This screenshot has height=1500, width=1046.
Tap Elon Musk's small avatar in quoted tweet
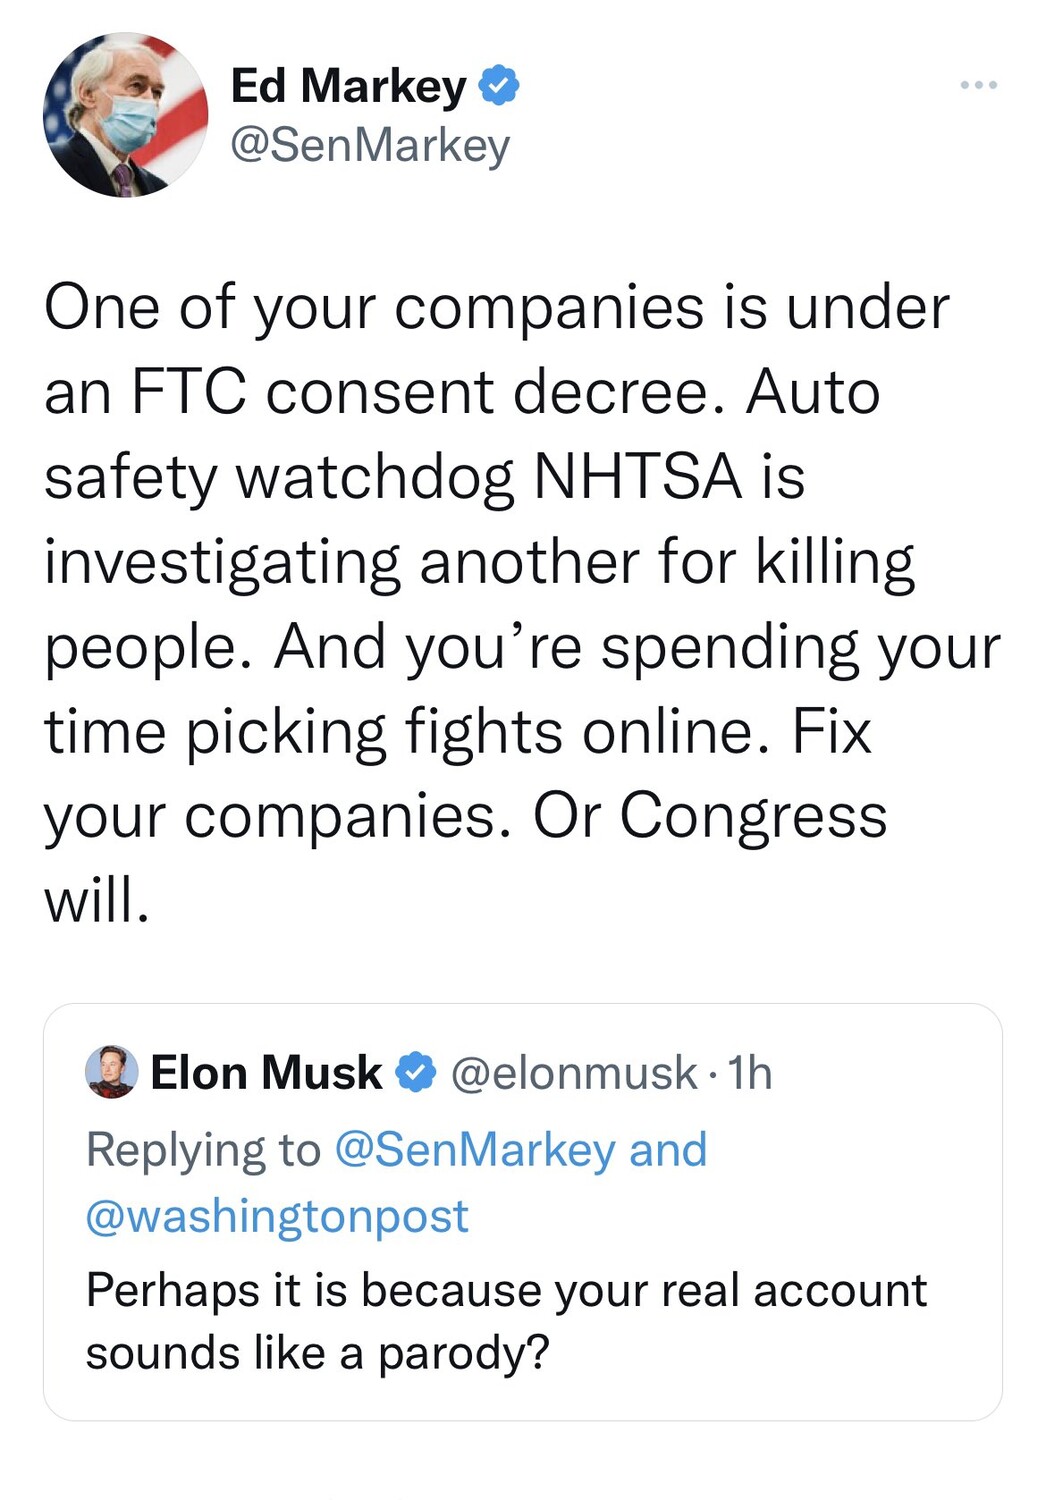pyautogui.click(x=112, y=1072)
